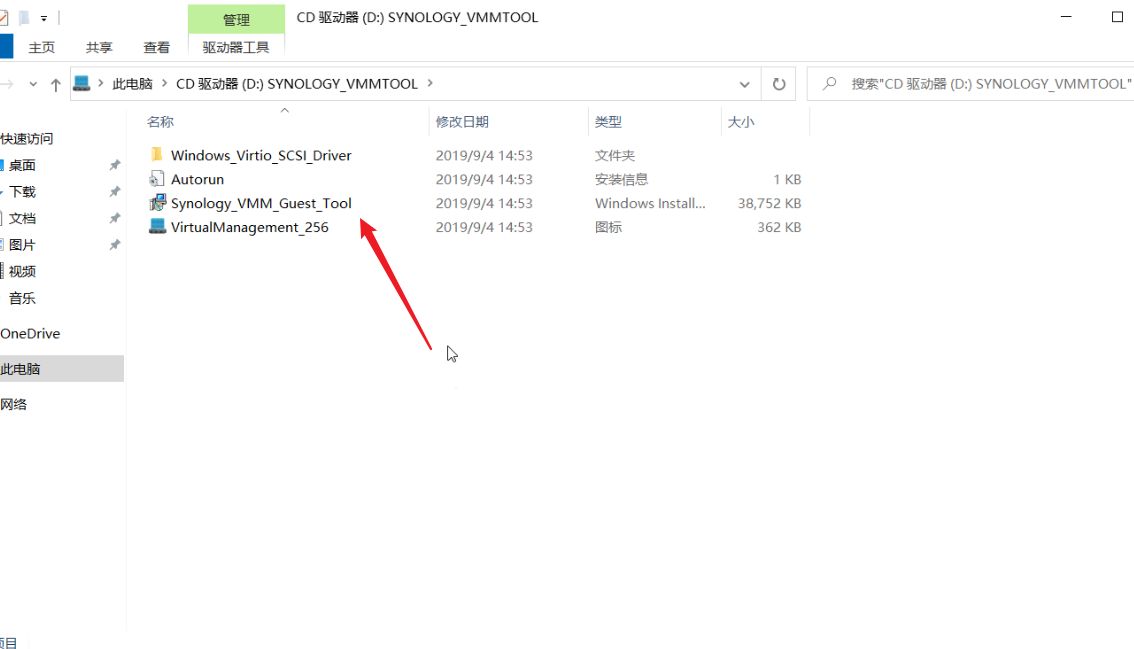Click Windows Install... type cell
This screenshot has height=649, width=1134.
(650, 203)
